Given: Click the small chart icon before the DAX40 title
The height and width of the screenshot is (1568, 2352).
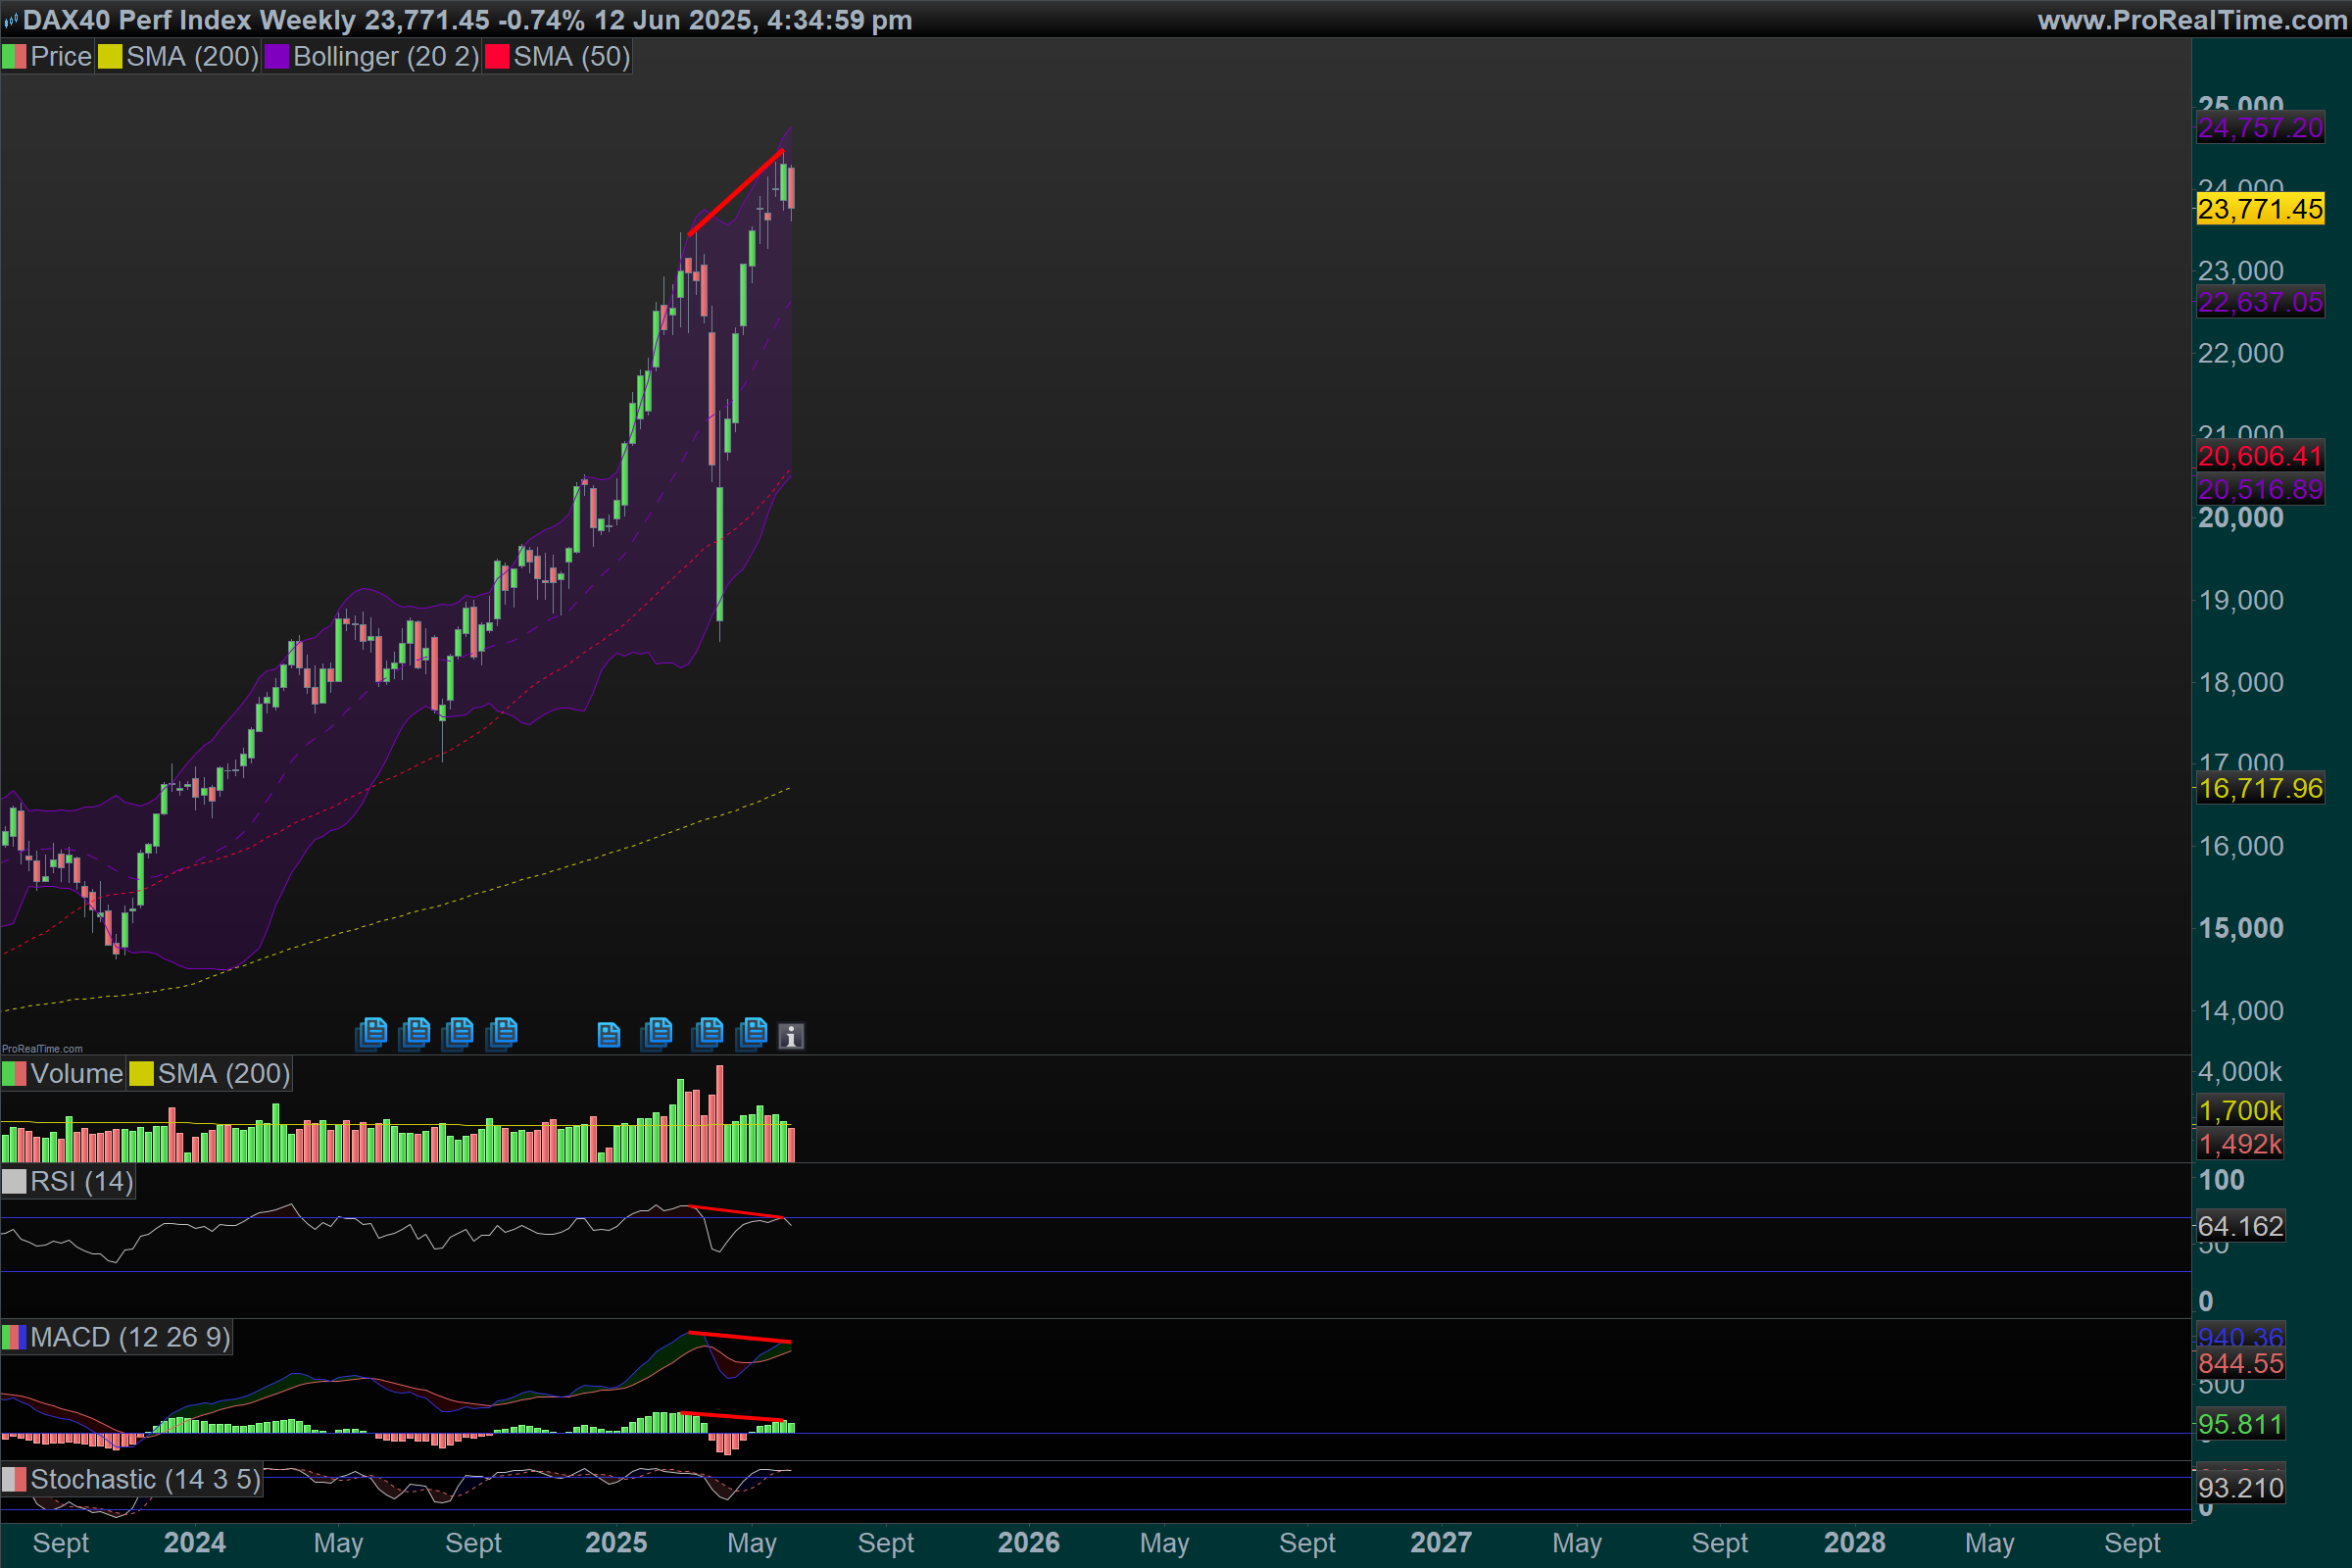Looking at the screenshot, I should coord(10,20).
